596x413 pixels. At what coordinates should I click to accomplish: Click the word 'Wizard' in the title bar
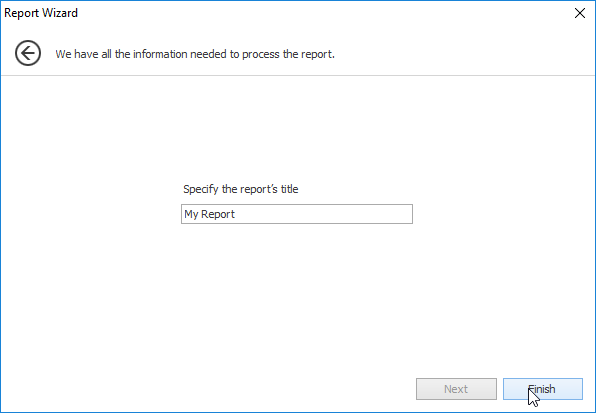click(x=59, y=13)
